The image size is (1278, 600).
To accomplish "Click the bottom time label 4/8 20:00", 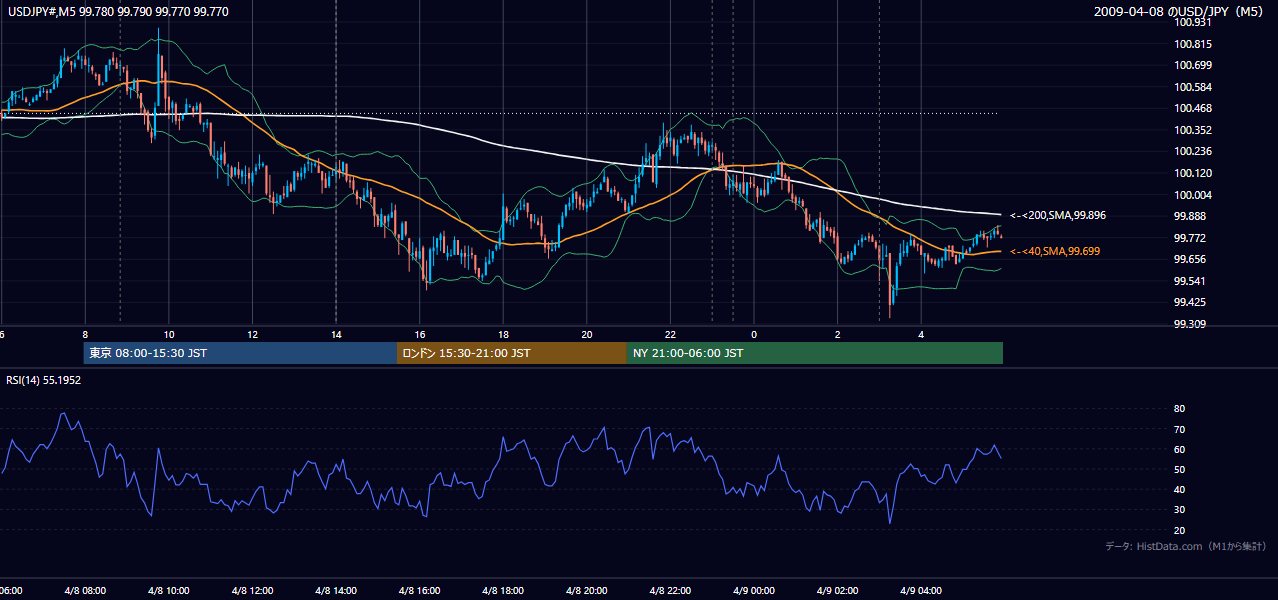I will [x=587, y=591].
